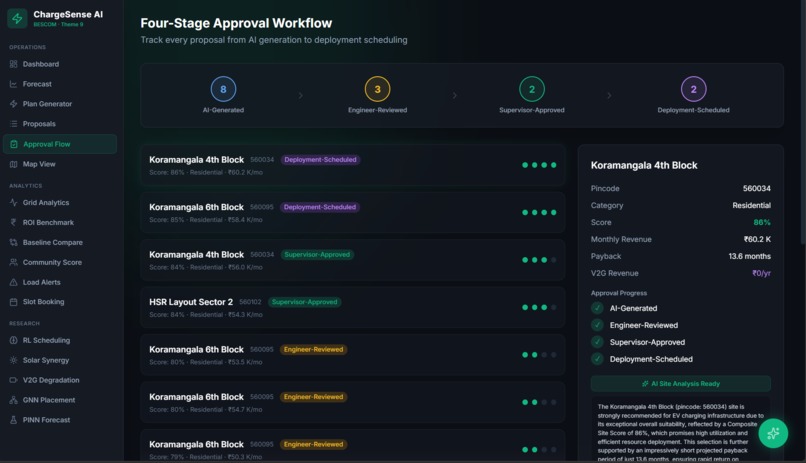The width and height of the screenshot is (806, 463).
Task: Click progress dots on ₹54.7 K/mo proposal row
Action: [539, 402]
